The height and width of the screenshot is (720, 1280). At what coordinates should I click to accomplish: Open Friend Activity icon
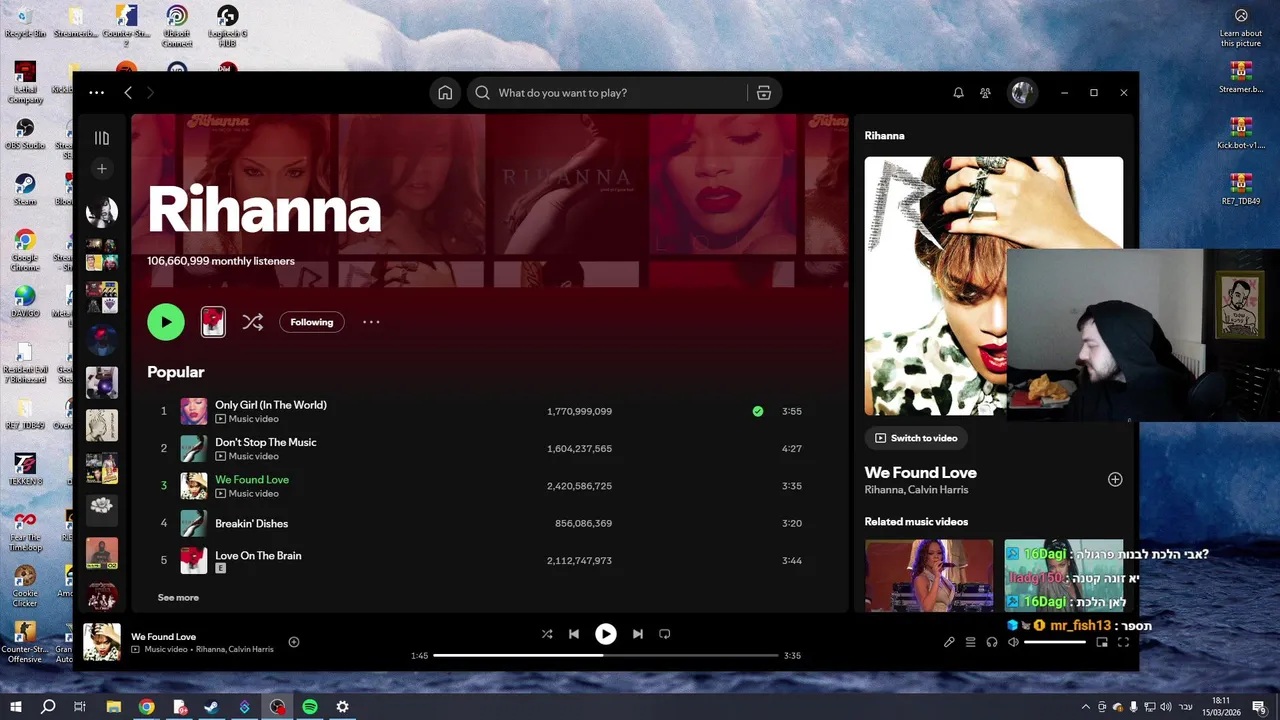point(985,93)
